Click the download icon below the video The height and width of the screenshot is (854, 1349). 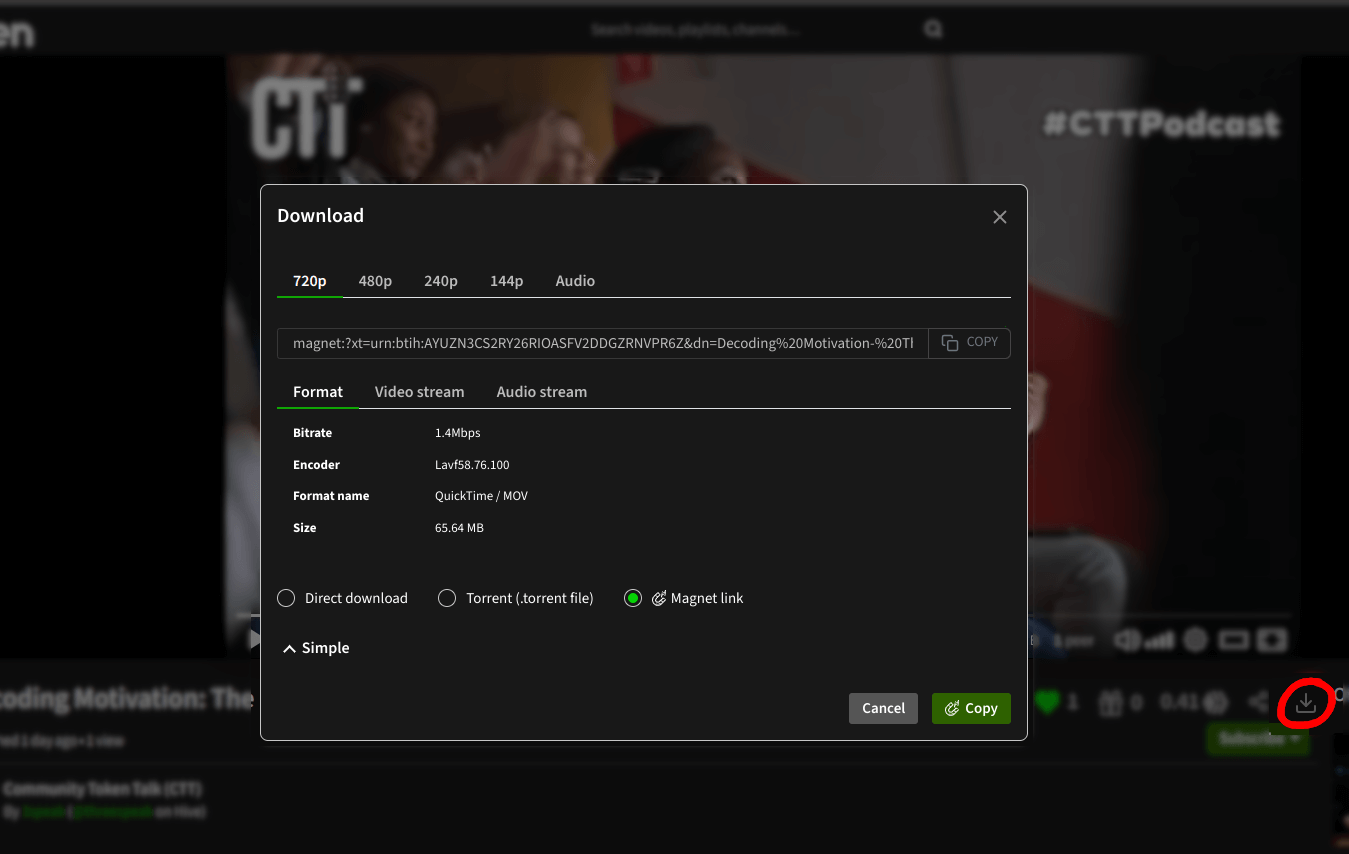1306,703
